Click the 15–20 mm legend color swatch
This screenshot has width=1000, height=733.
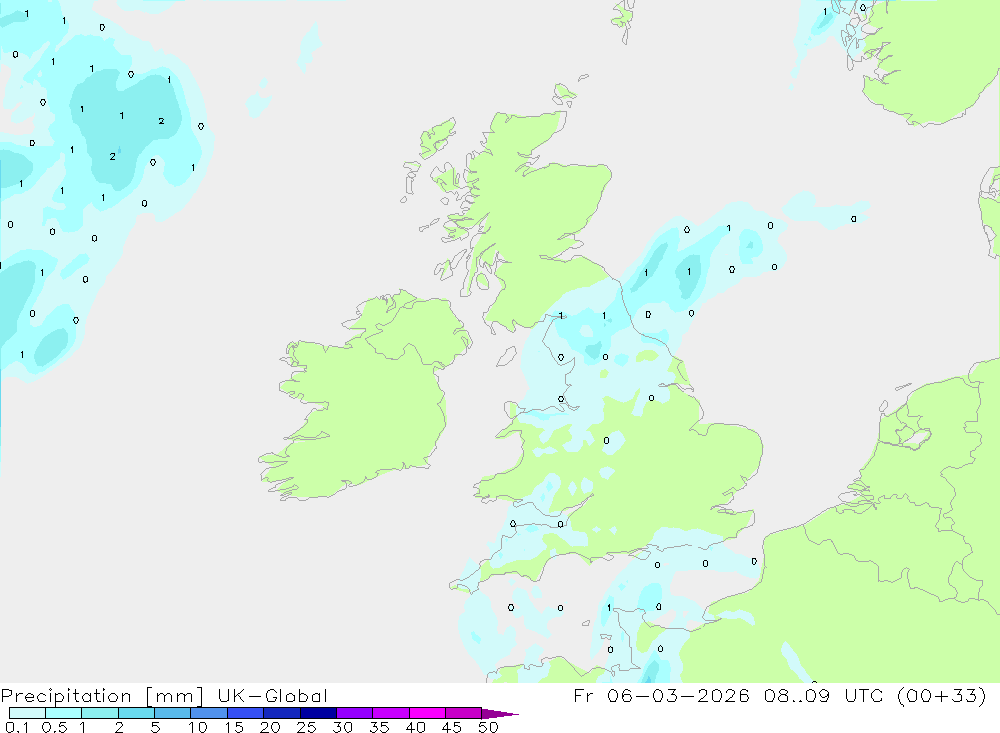point(246,713)
